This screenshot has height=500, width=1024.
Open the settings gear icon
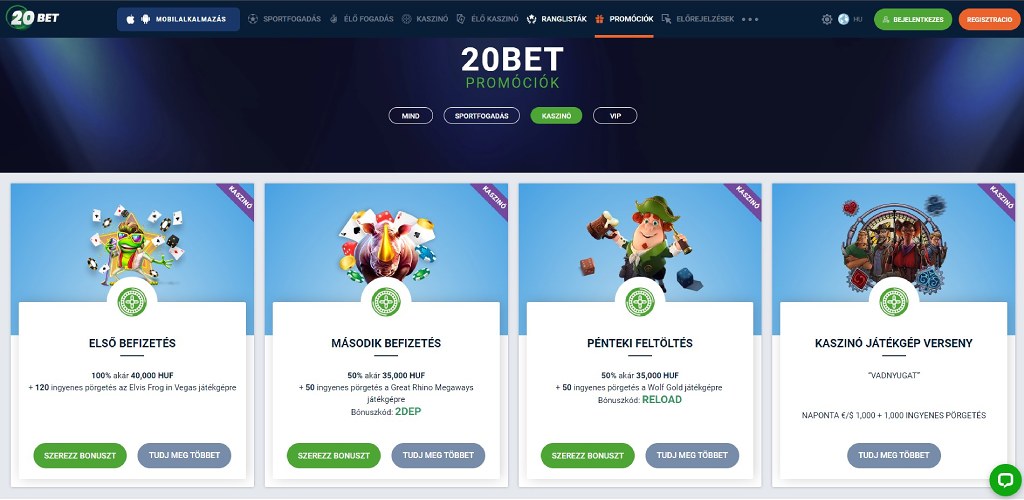click(x=827, y=20)
